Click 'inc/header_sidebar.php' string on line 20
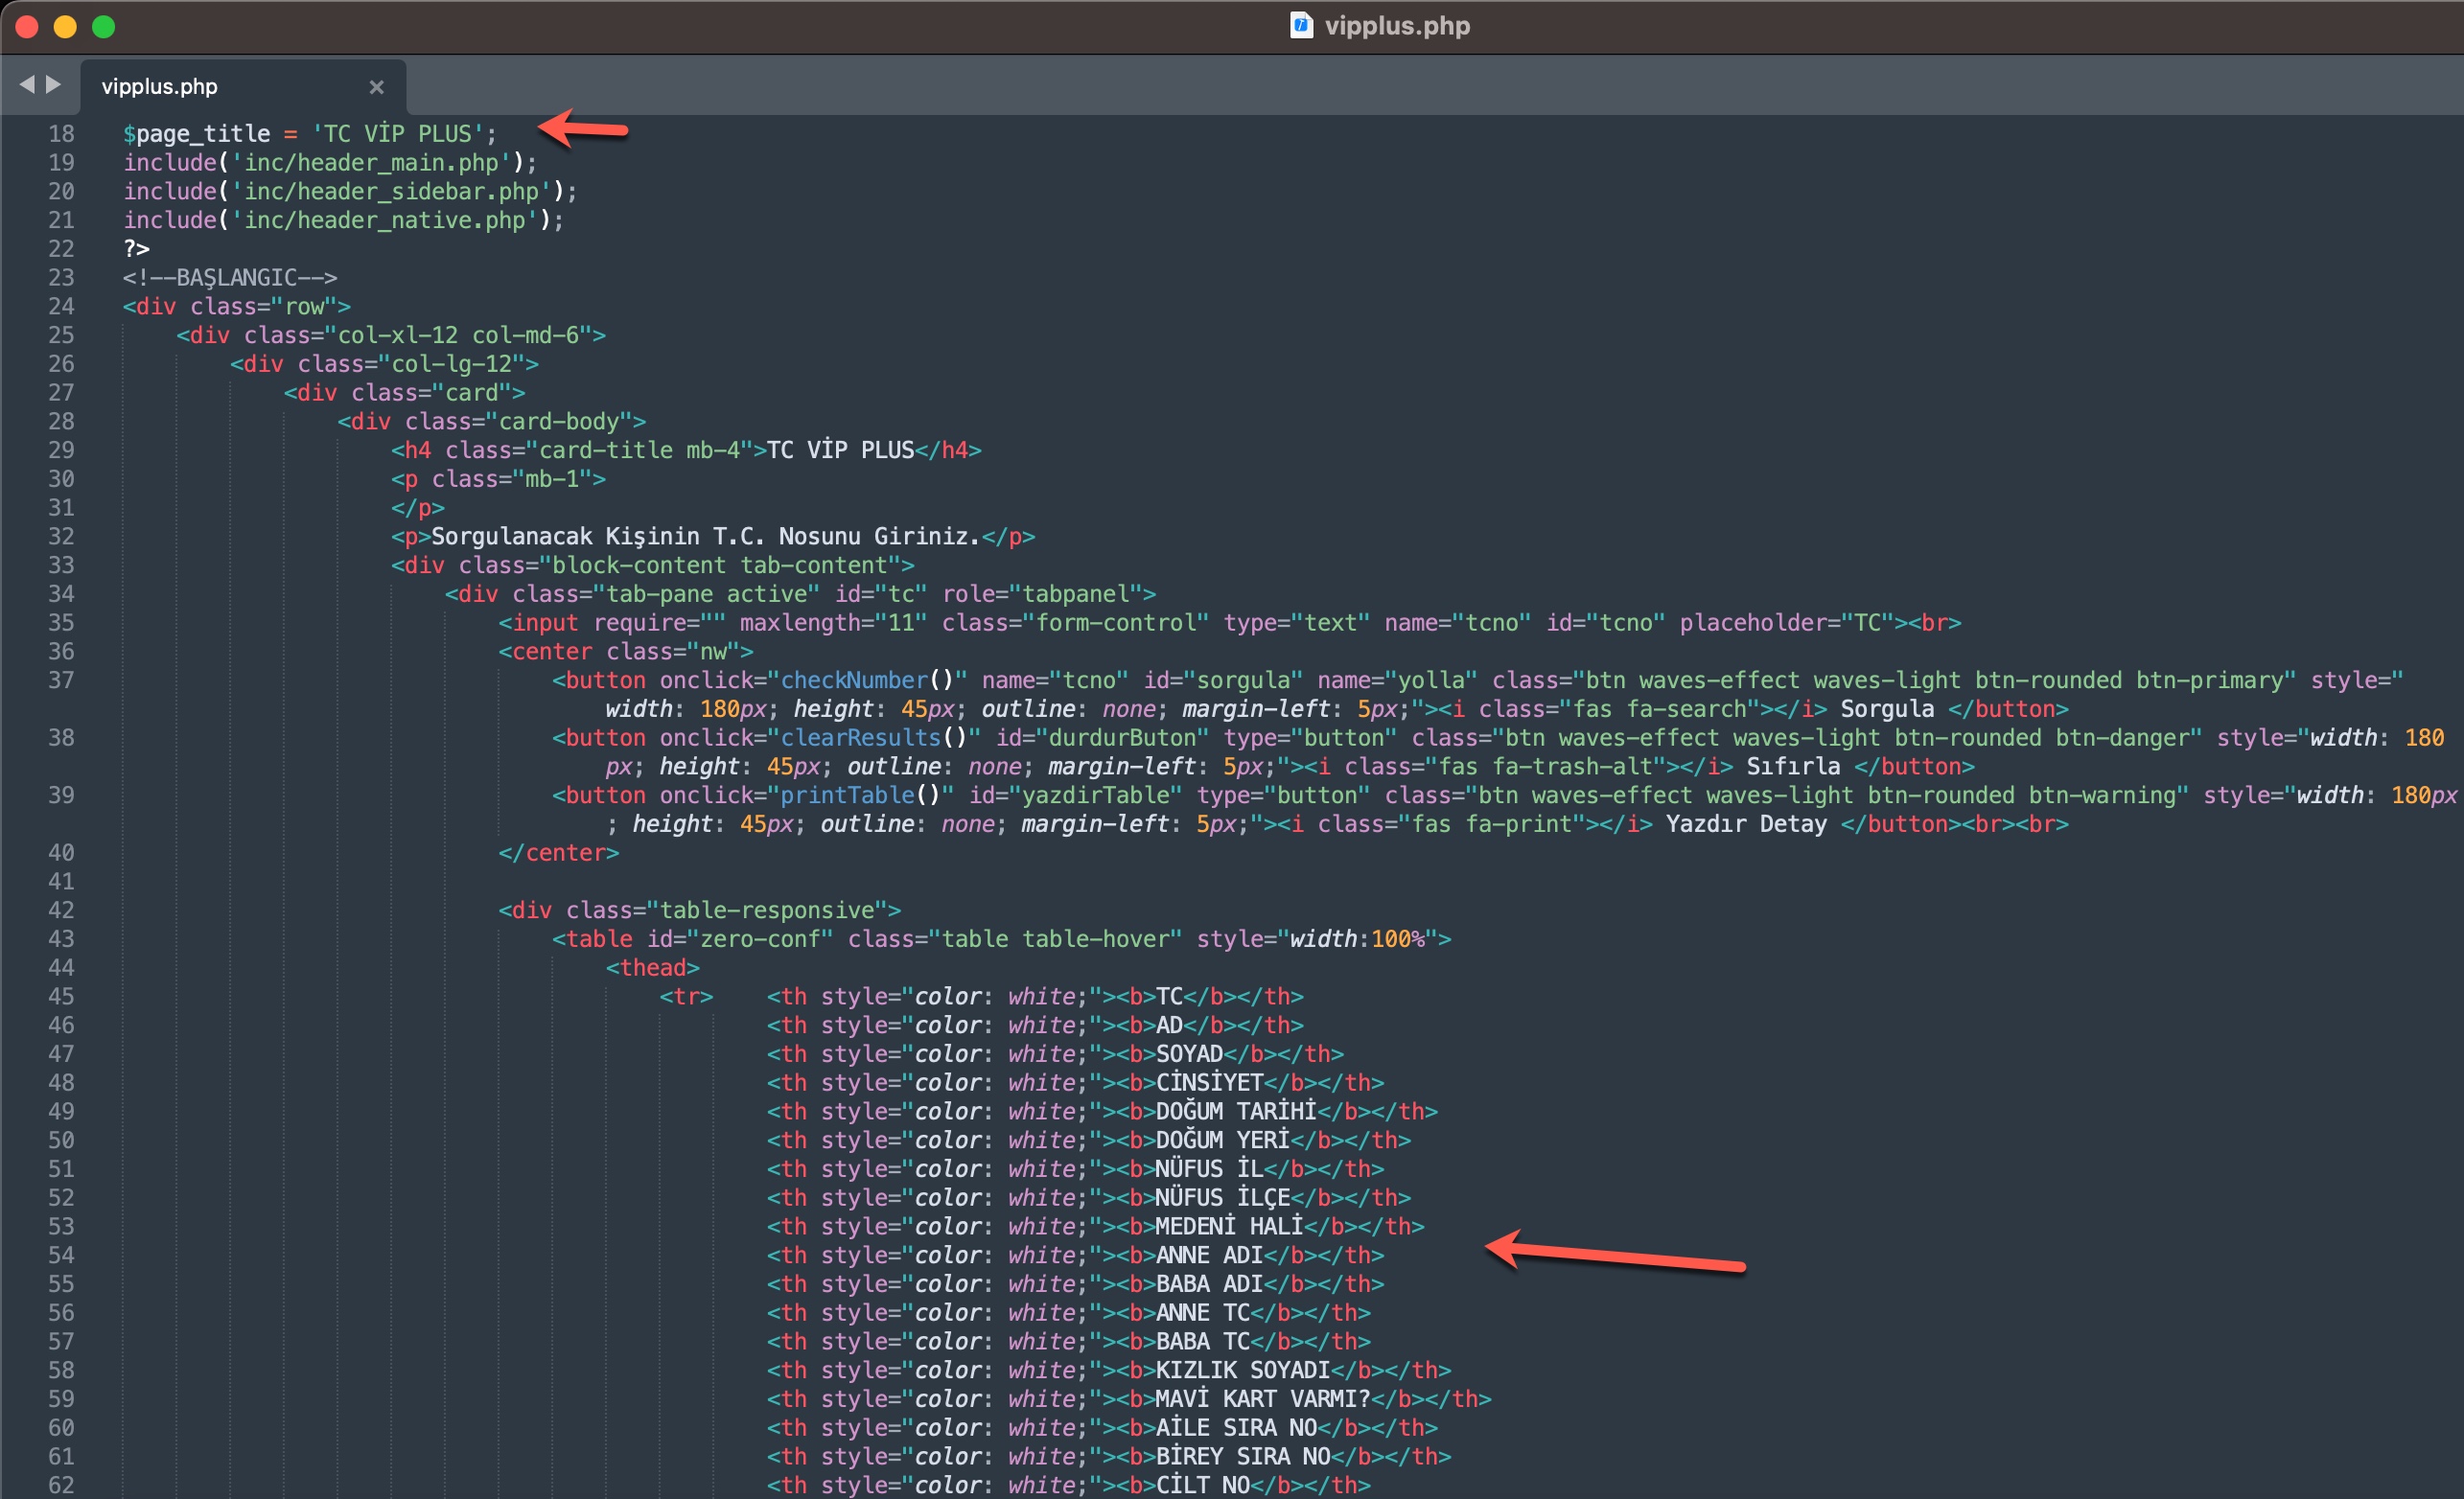The image size is (2464, 1499). point(391,192)
